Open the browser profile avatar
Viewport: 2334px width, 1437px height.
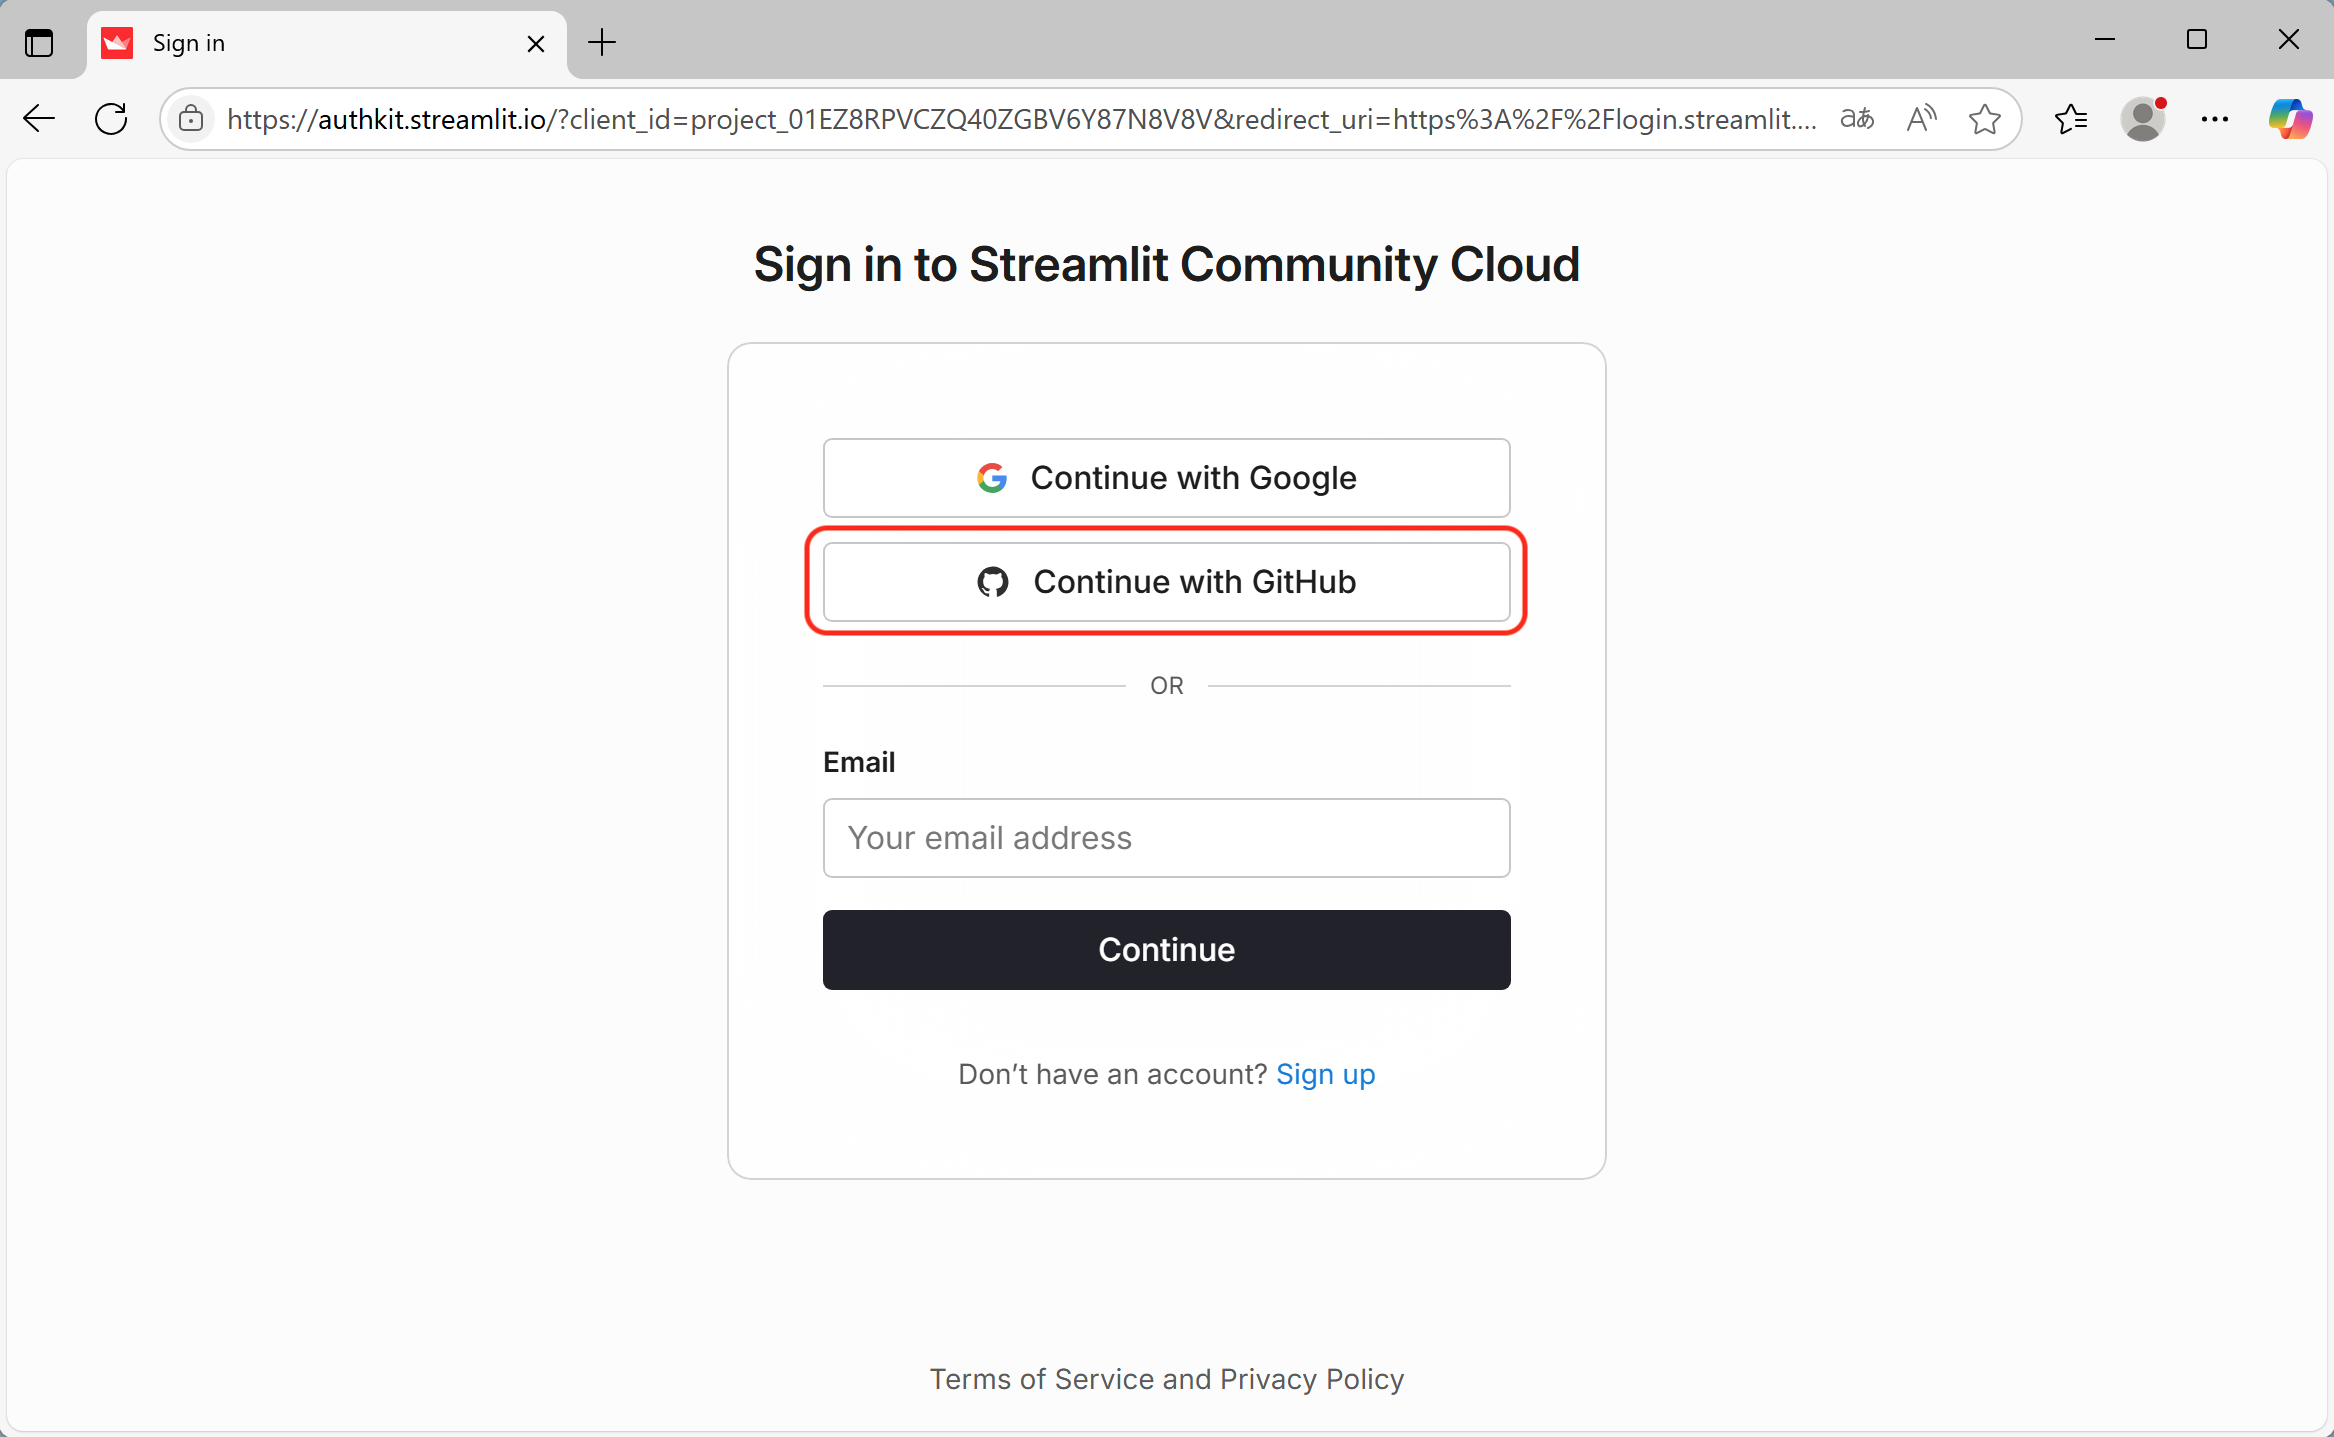coord(2143,119)
